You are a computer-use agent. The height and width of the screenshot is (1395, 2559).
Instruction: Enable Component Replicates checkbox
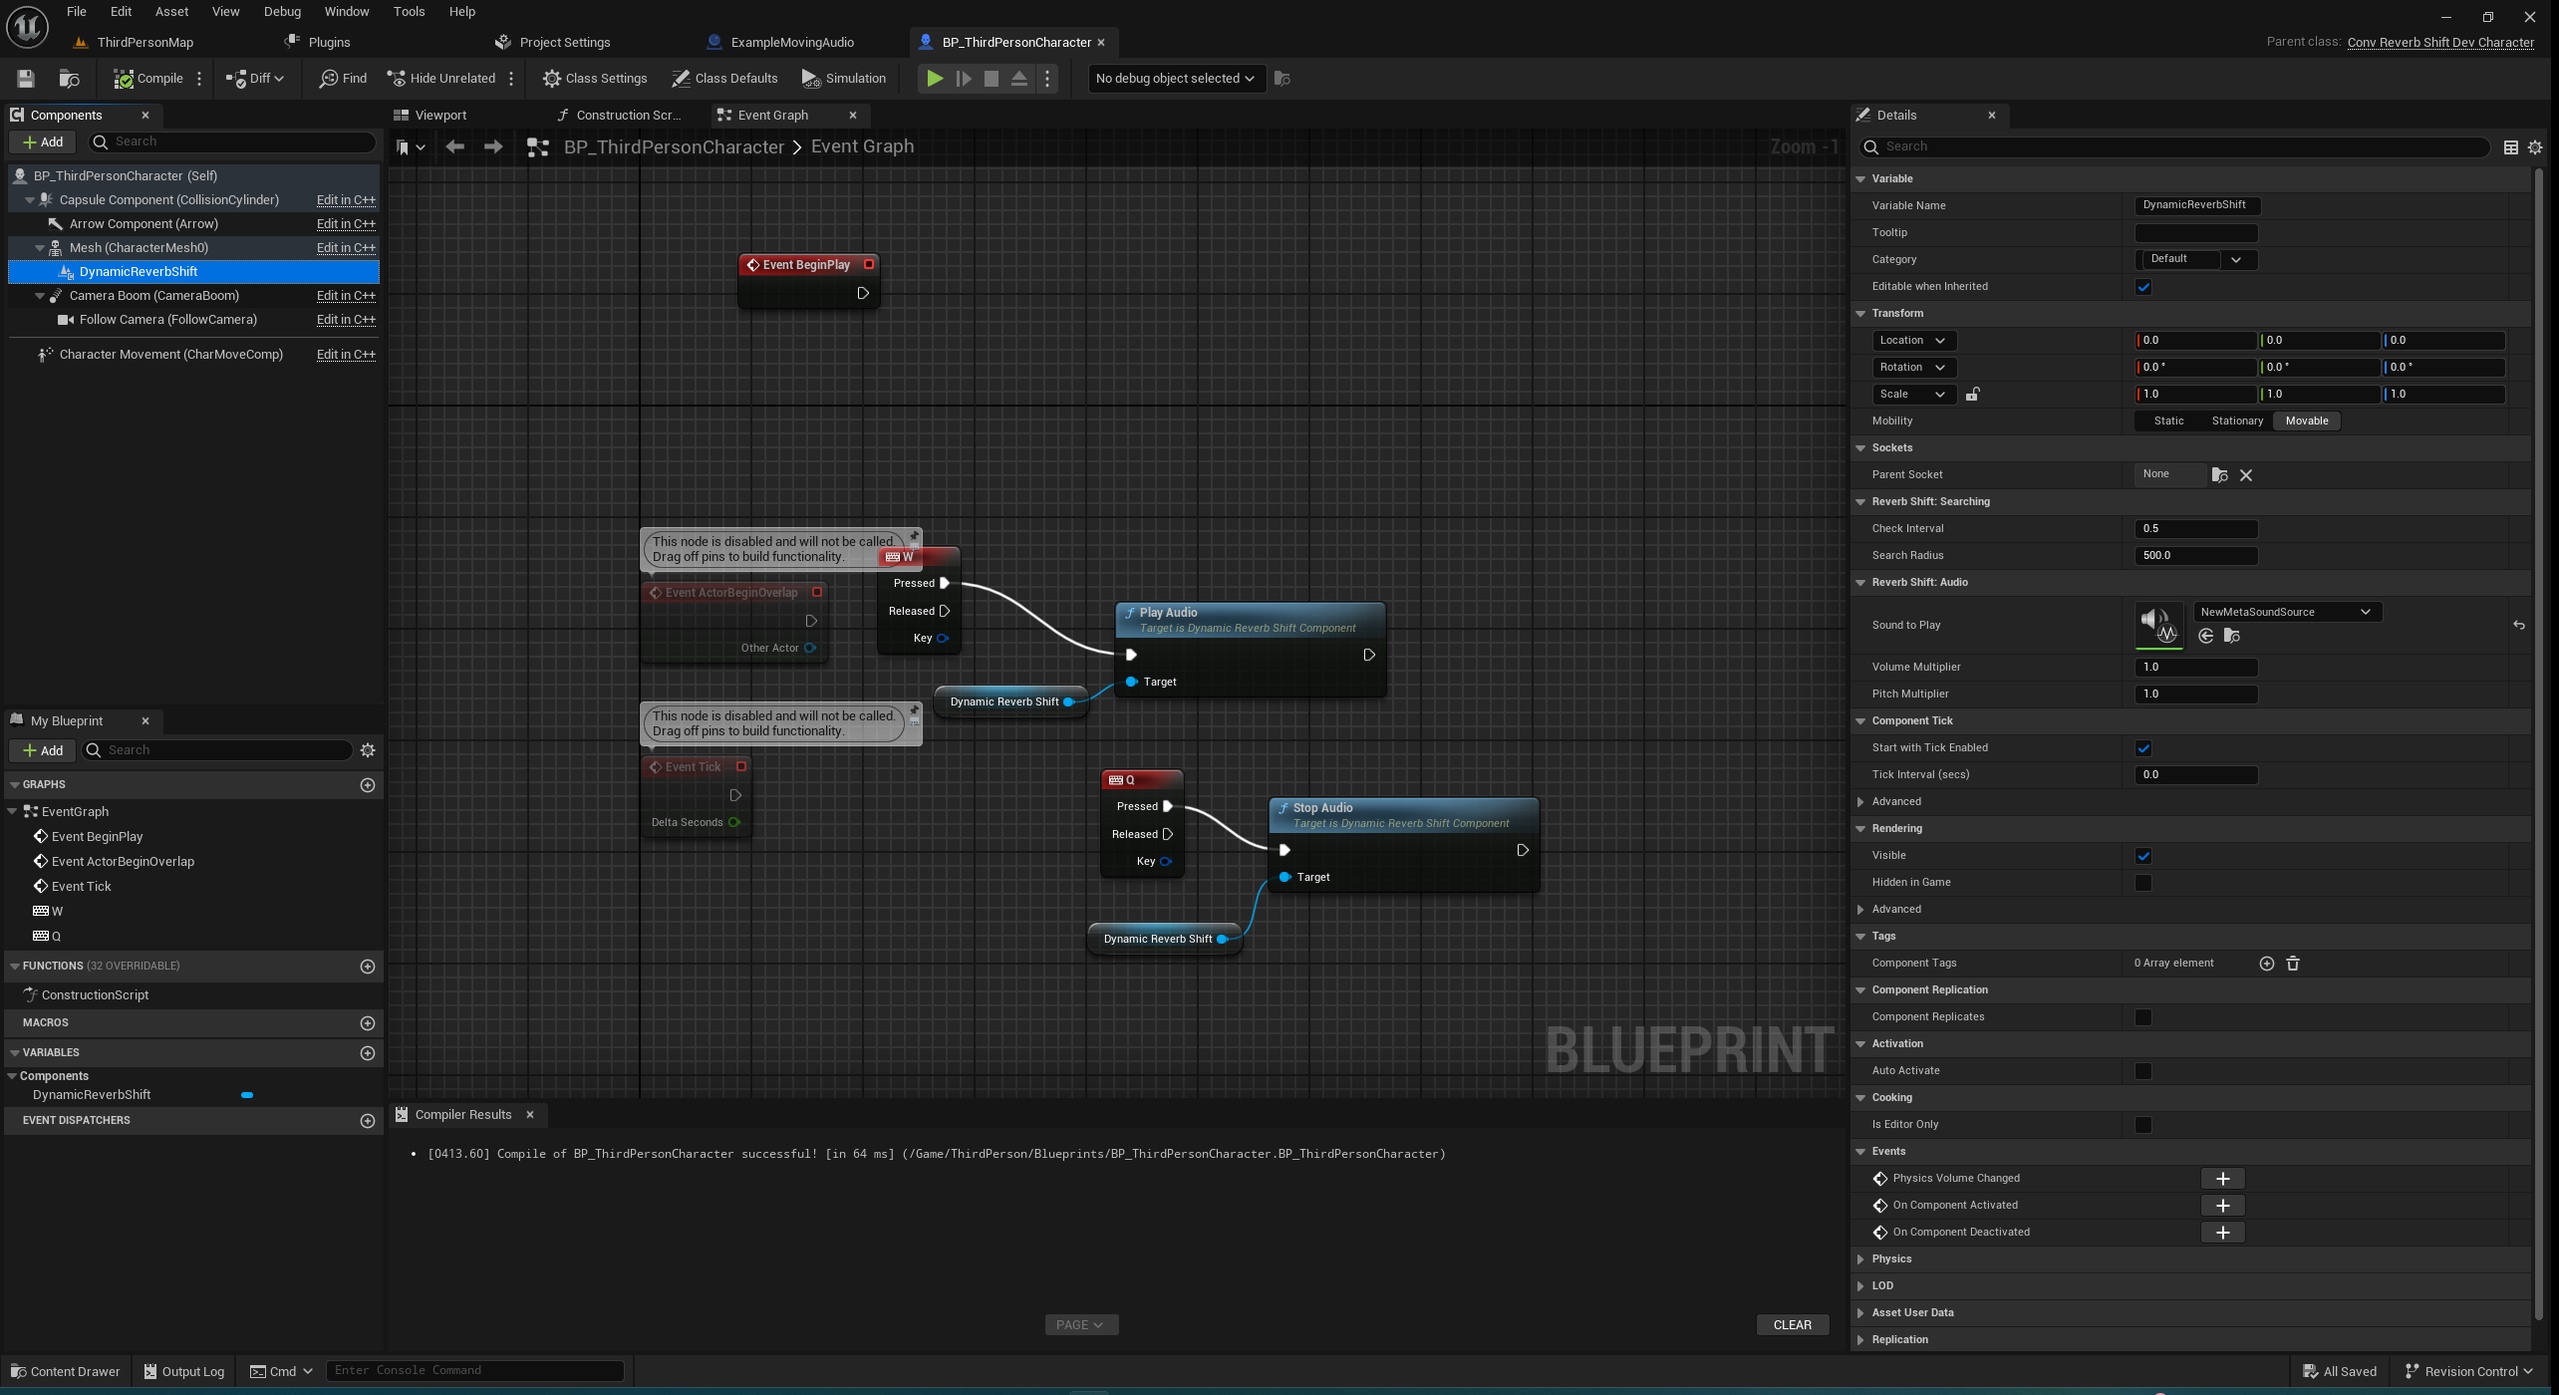pos(2143,1017)
